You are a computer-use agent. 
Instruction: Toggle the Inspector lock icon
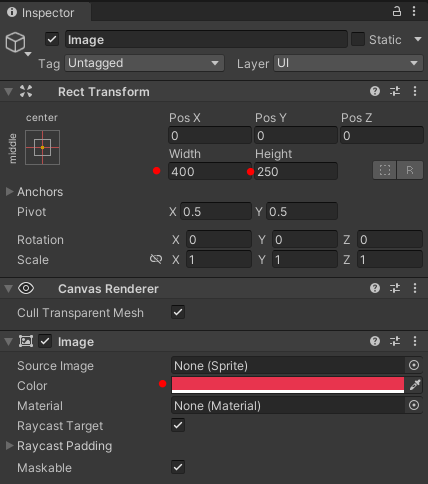coord(396,12)
